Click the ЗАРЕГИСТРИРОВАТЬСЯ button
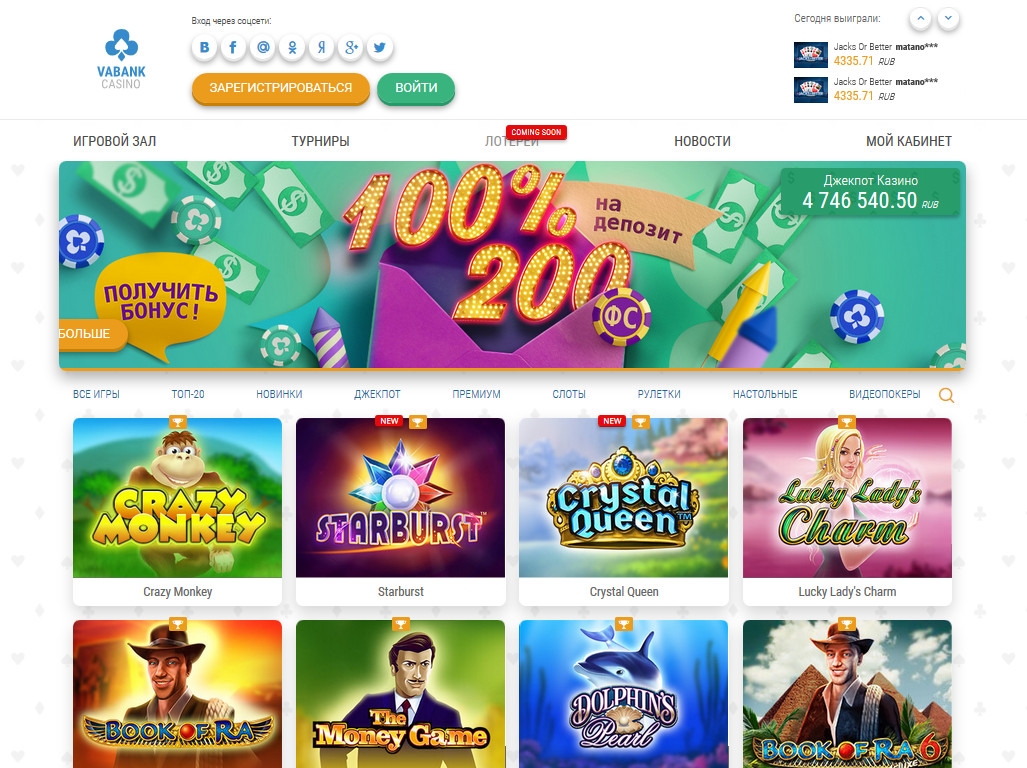 [281, 88]
